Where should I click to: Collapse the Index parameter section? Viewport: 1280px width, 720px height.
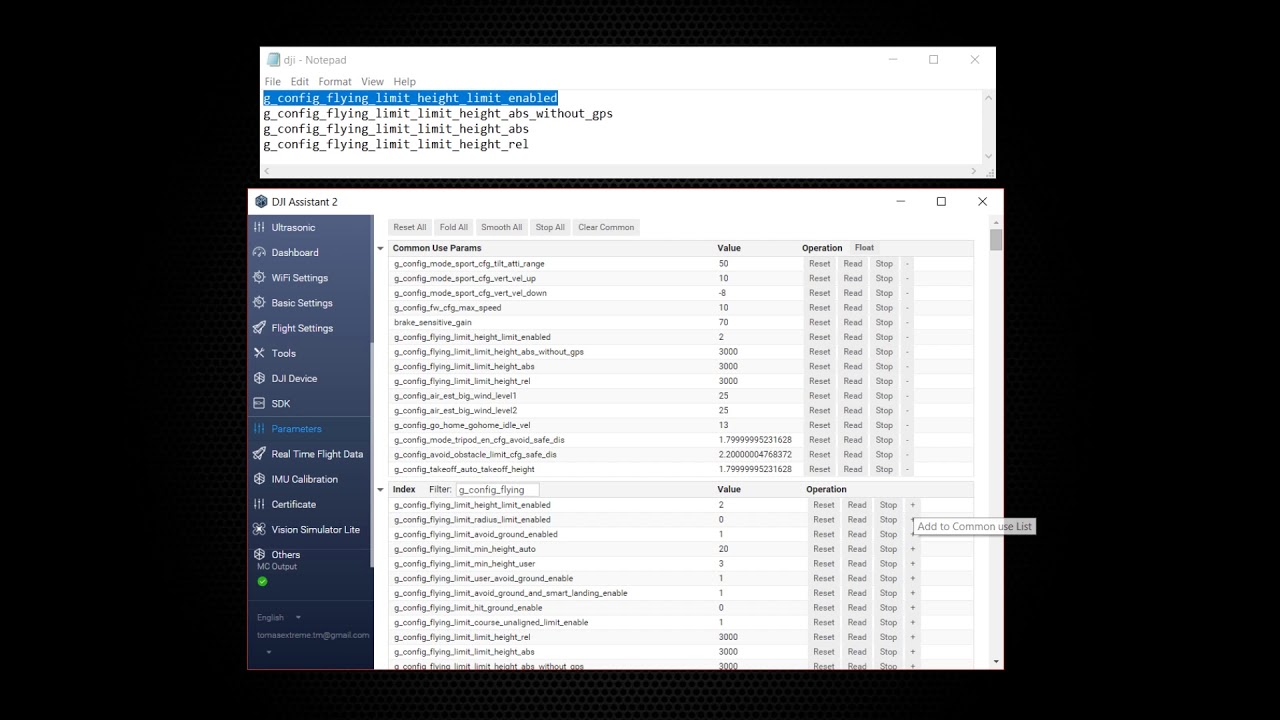point(380,490)
